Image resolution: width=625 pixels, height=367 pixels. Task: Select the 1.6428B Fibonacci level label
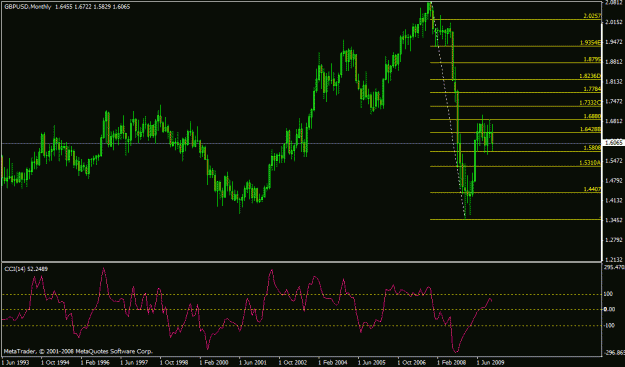pyautogui.click(x=590, y=129)
